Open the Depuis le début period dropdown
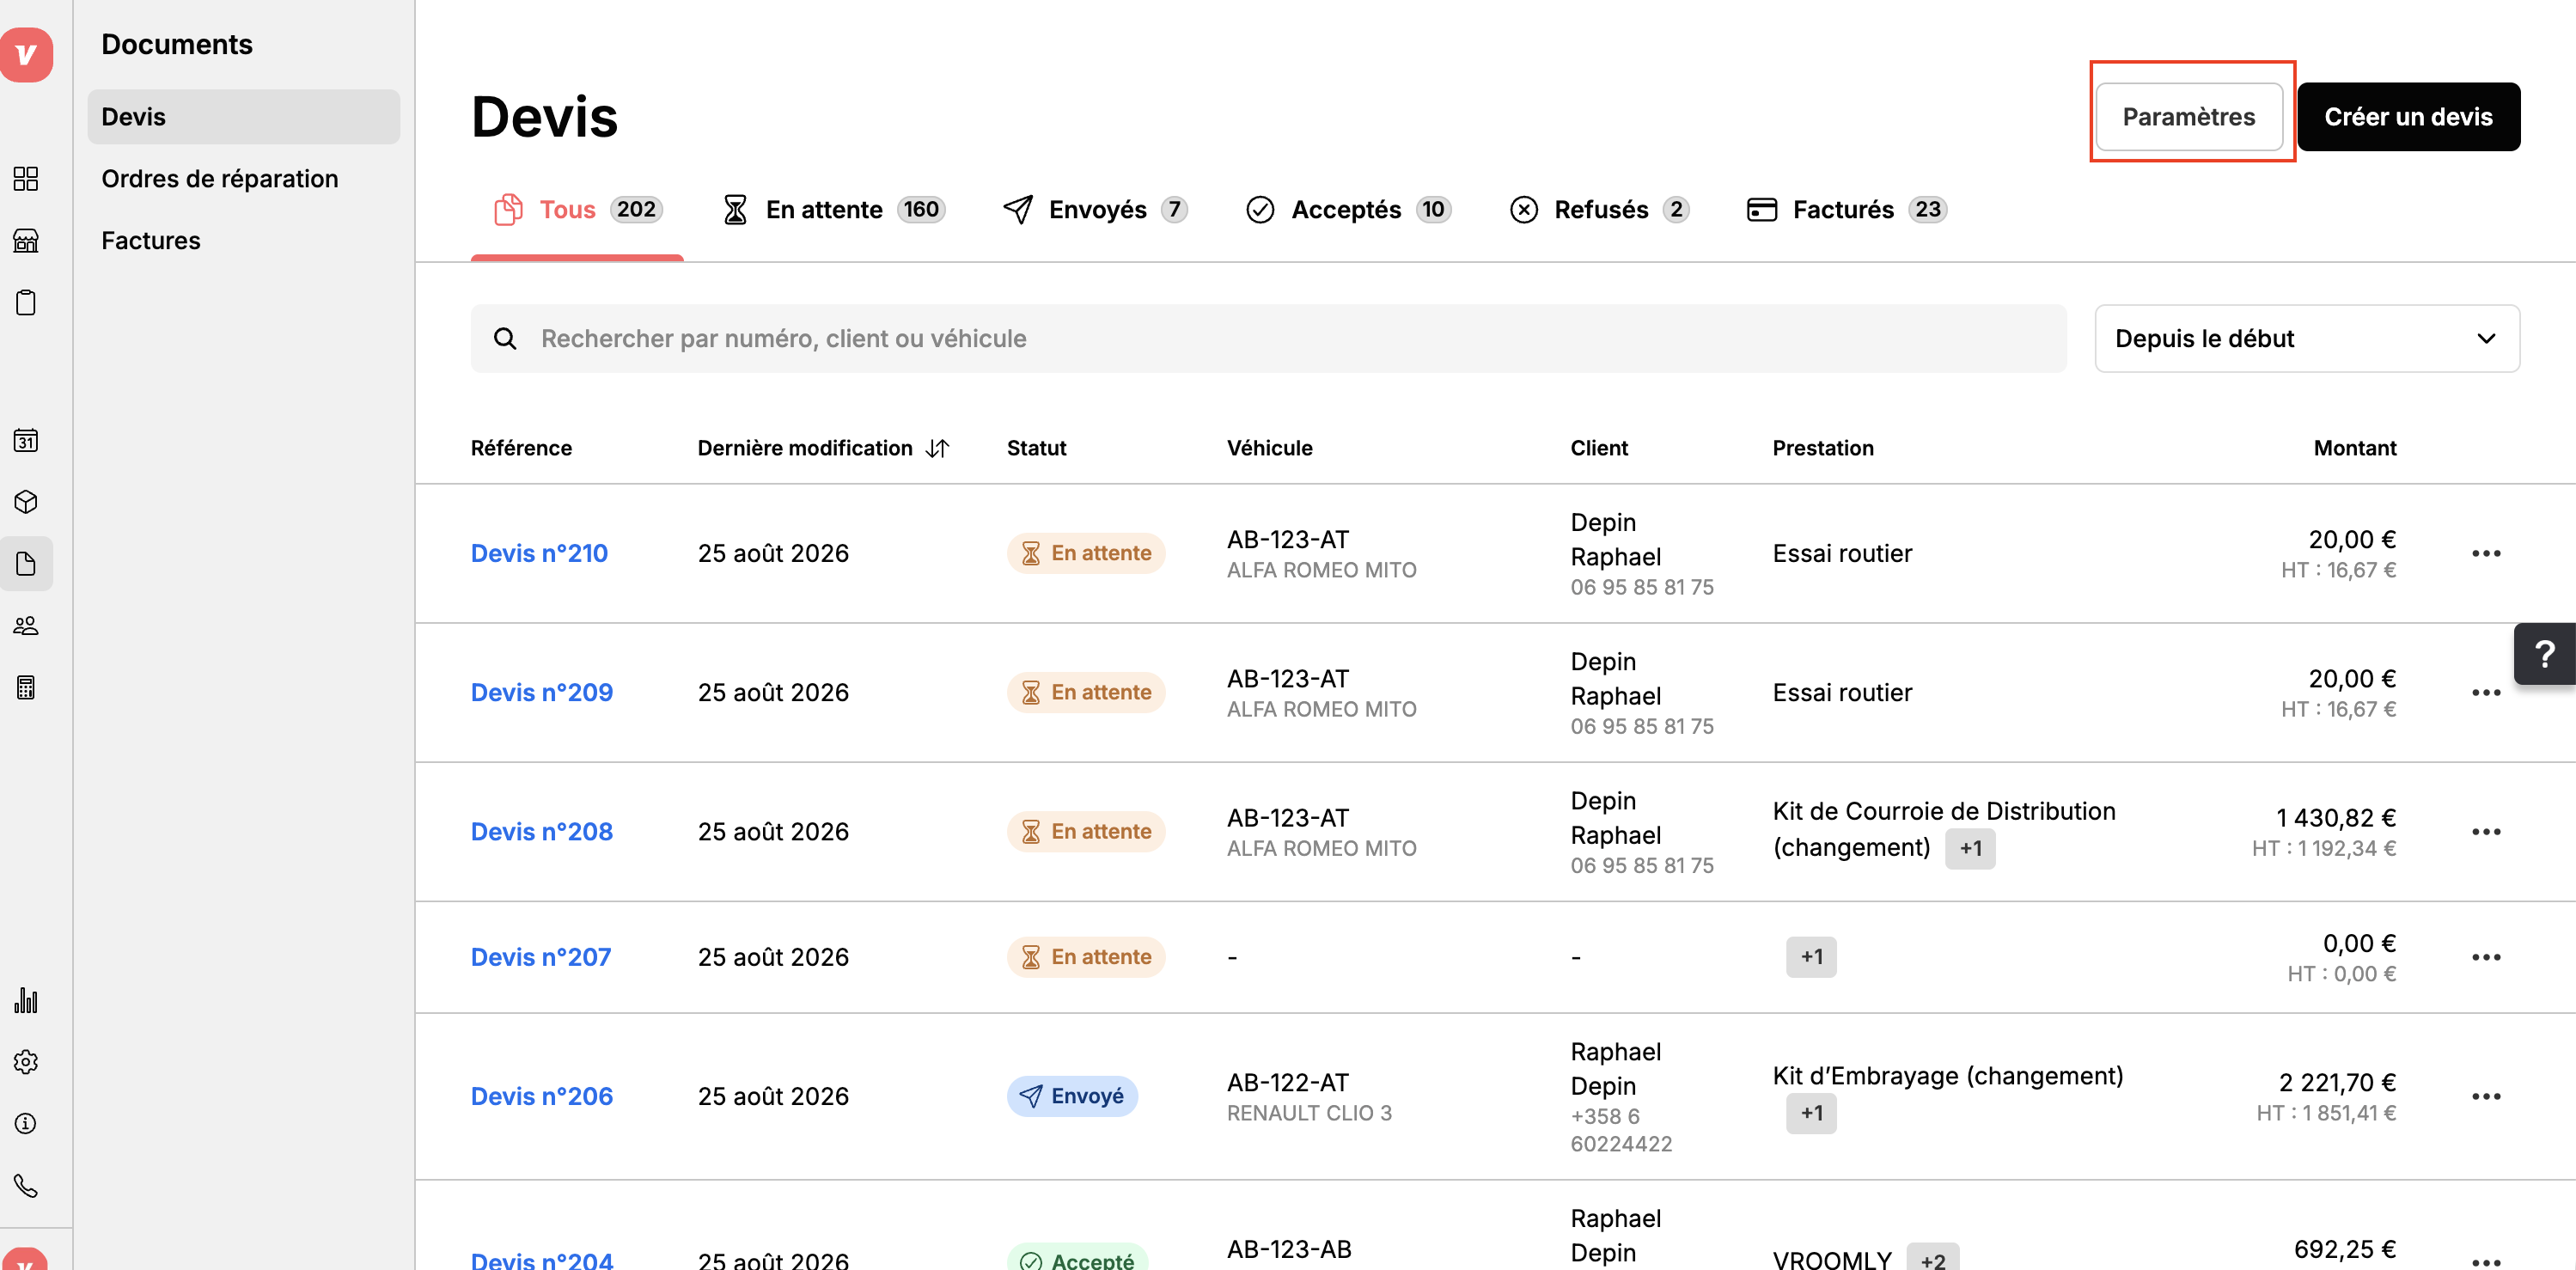This screenshot has width=2576, height=1270. tap(2306, 339)
